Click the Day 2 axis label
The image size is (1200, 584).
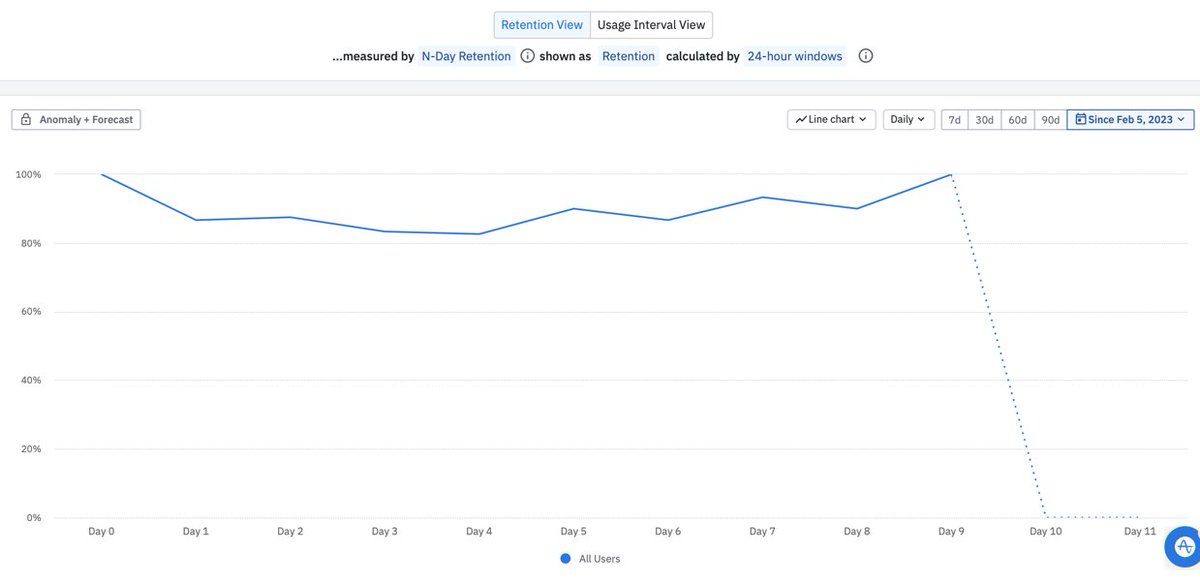click(290, 531)
